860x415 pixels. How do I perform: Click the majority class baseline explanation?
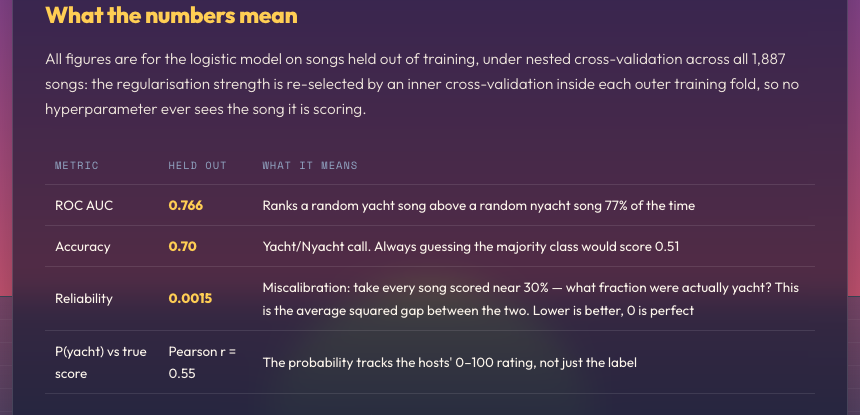(x=471, y=247)
